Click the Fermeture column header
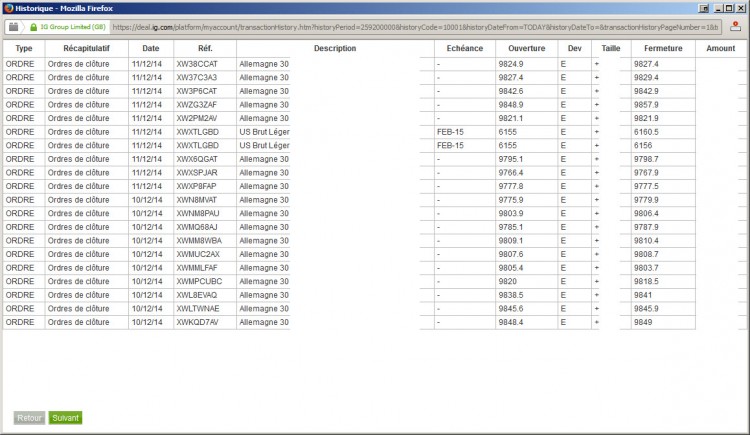The width and height of the screenshot is (750, 435). pos(663,48)
